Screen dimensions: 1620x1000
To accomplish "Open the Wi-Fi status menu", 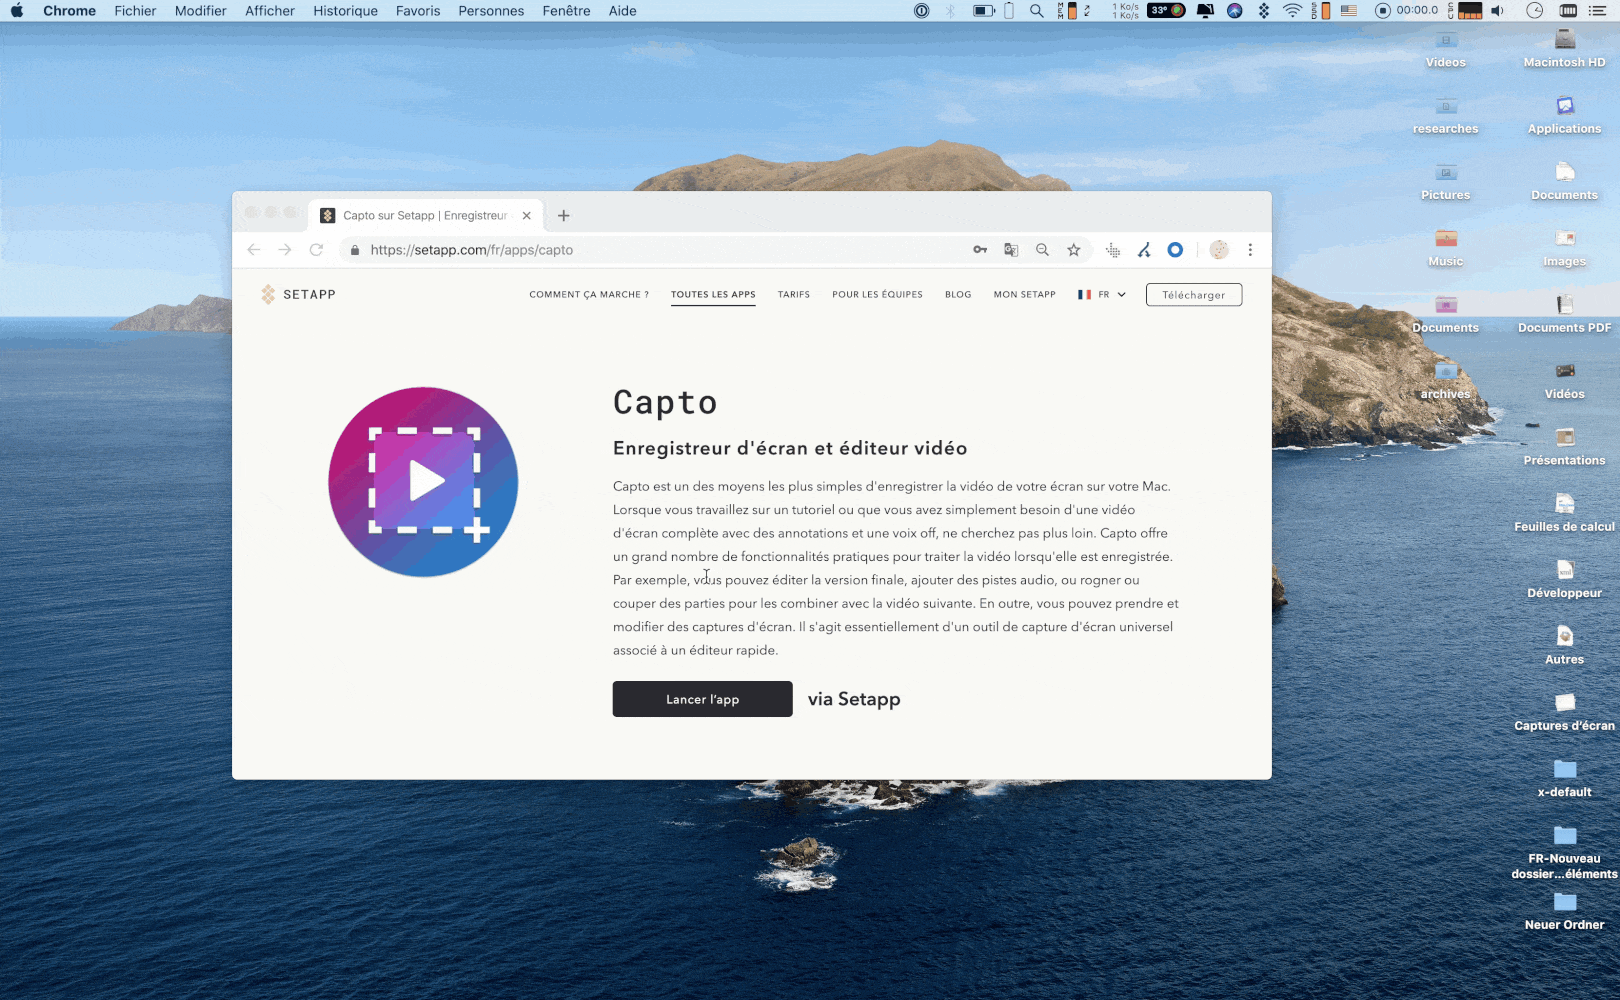I will pos(1293,11).
